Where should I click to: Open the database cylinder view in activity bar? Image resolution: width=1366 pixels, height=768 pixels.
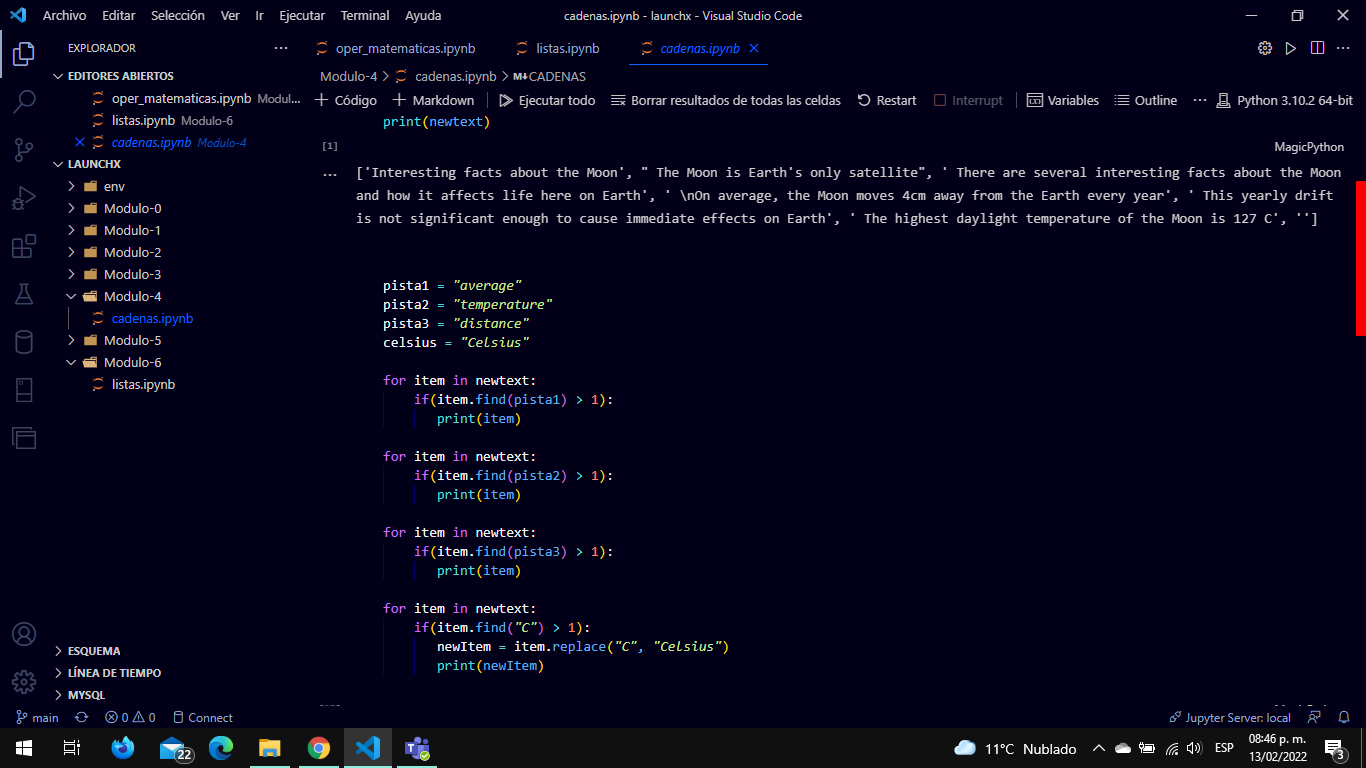pos(24,342)
